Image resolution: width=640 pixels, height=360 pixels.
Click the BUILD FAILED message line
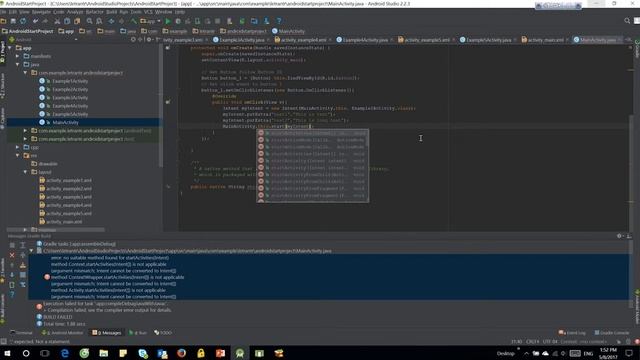tap(58, 317)
